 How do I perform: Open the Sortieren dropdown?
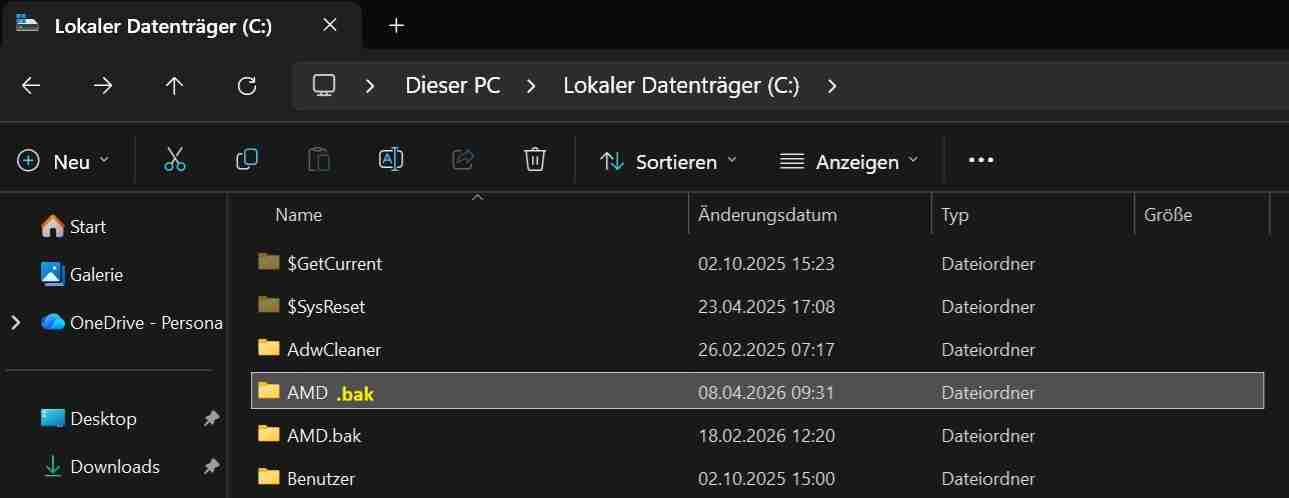(x=668, y=161)
